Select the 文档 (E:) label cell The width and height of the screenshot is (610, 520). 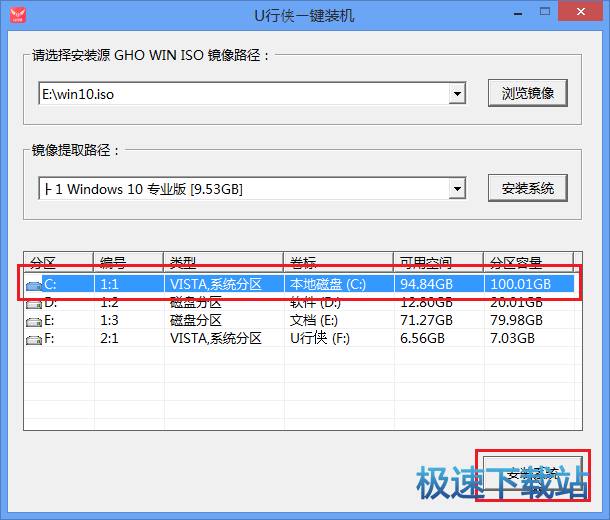(339, 320)
